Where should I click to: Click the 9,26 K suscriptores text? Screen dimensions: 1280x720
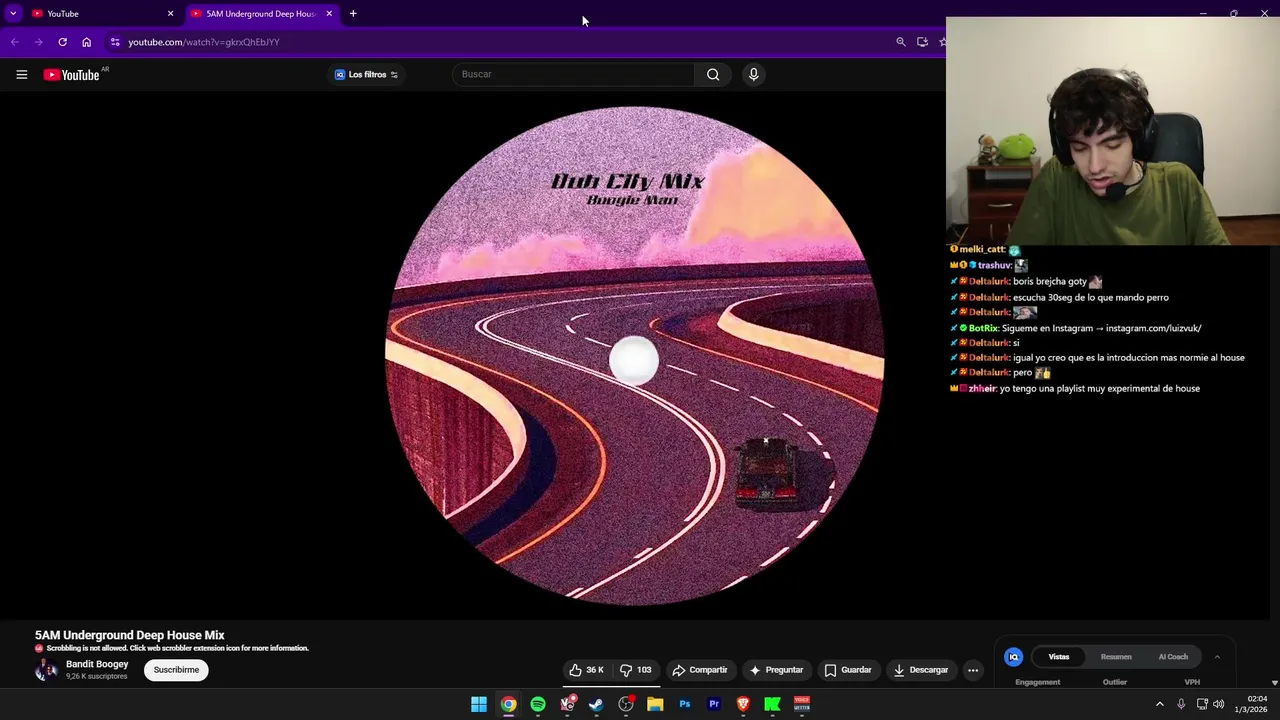[x=97, y=676]
